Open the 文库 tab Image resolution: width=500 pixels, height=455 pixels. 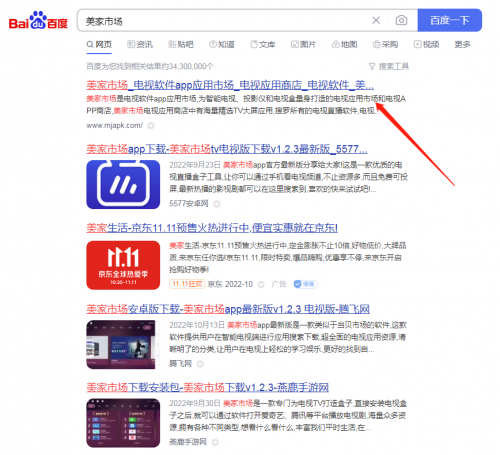263,44
